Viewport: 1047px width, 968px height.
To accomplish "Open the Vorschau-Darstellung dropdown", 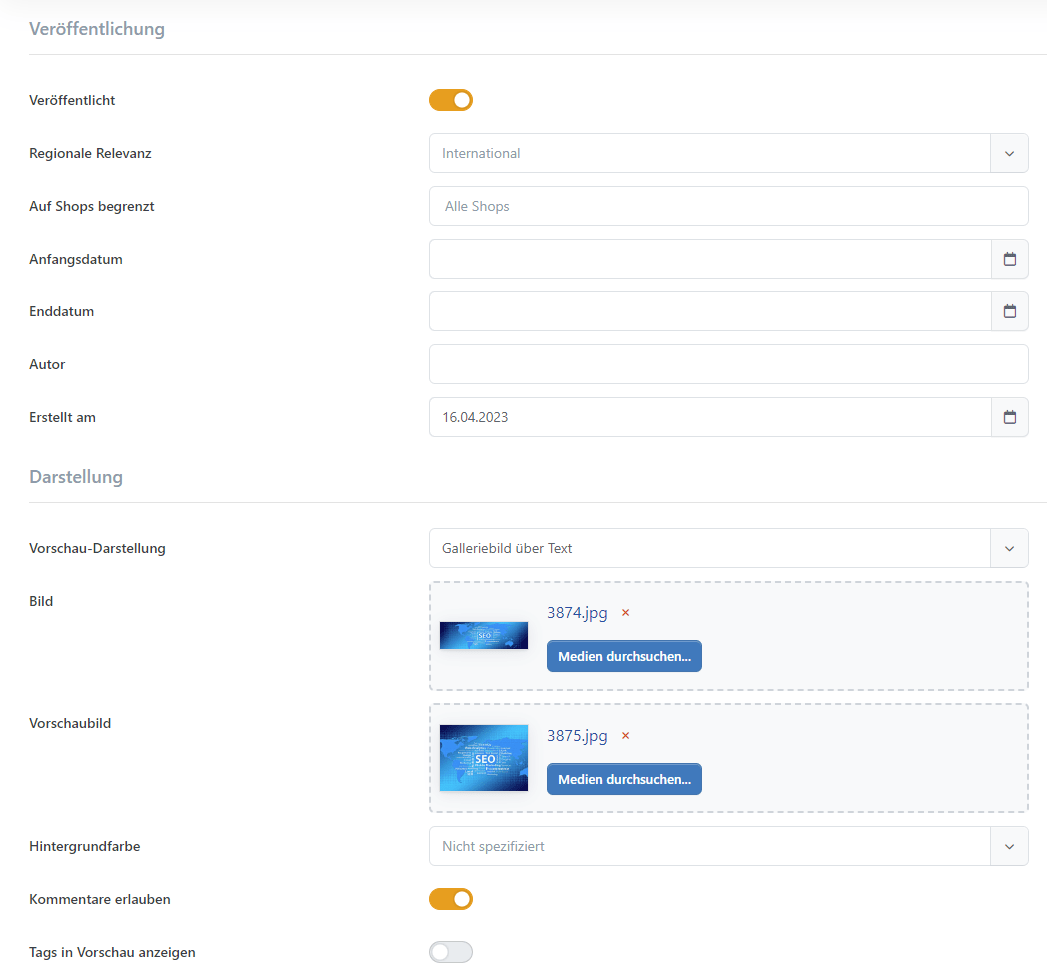I will coord(1009,548).
